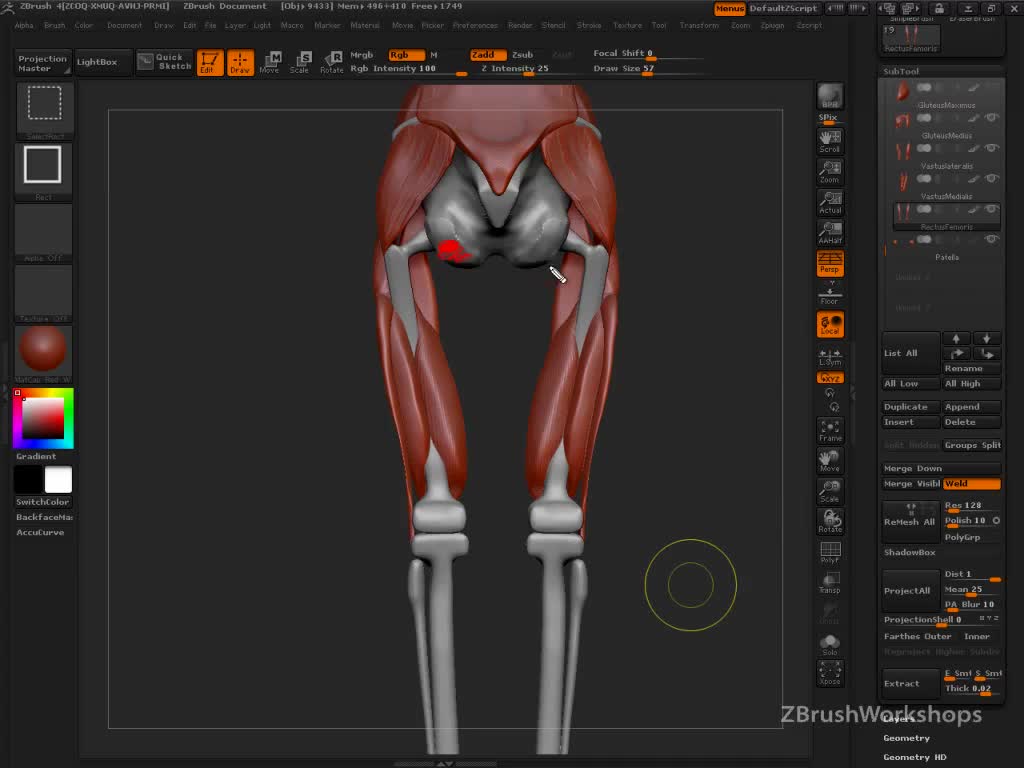Toggle Perspective distortion
1024x768 pixels.
tap(830, 263)
